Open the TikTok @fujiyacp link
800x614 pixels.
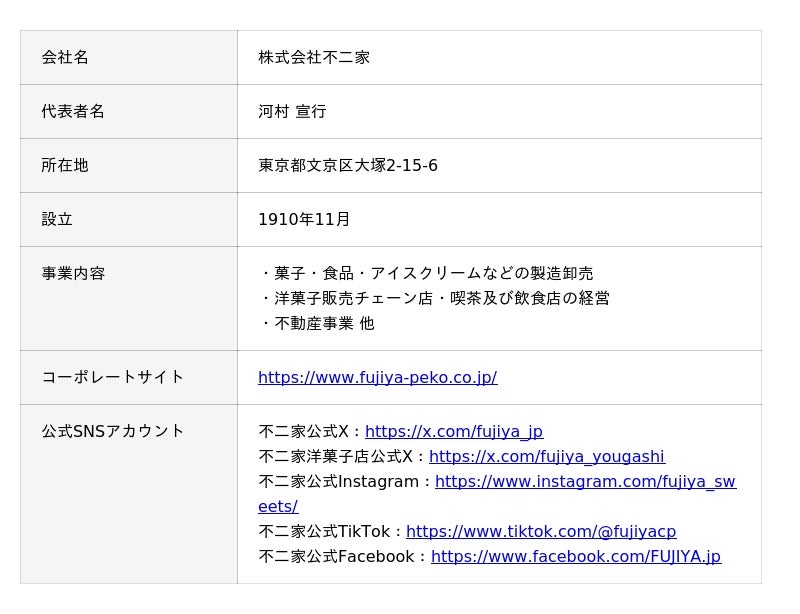click(541, 532)
